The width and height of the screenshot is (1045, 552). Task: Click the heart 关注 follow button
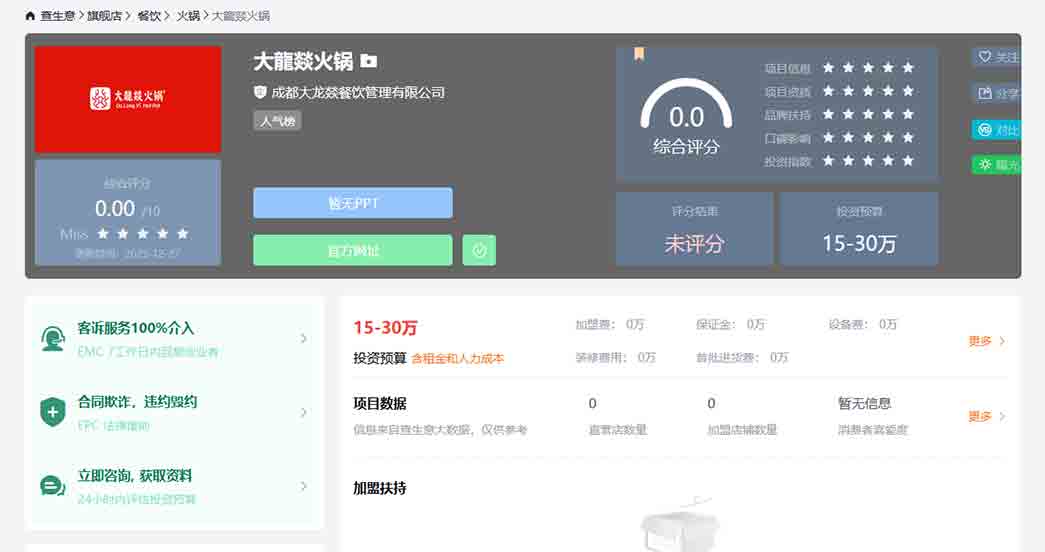(x=996, y=57)
